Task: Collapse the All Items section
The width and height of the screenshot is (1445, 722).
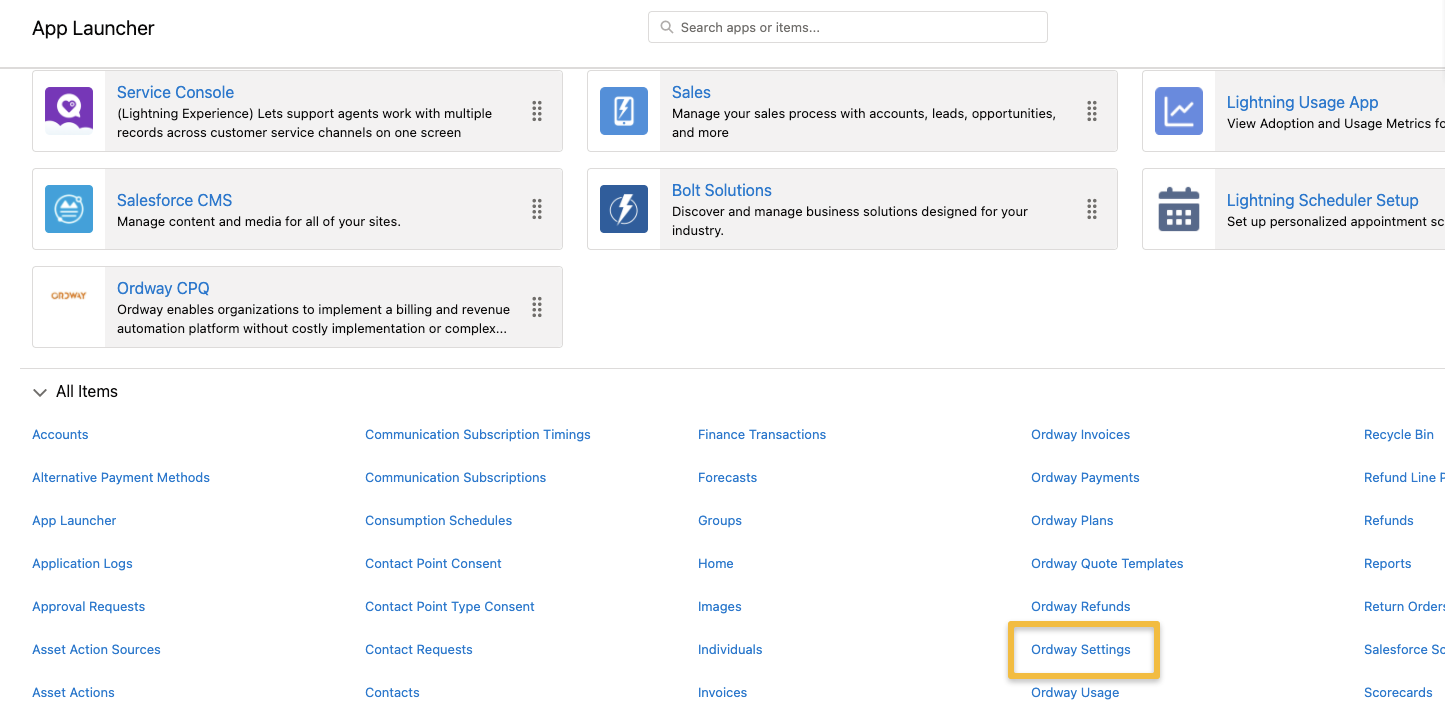Action: [40, 392]
